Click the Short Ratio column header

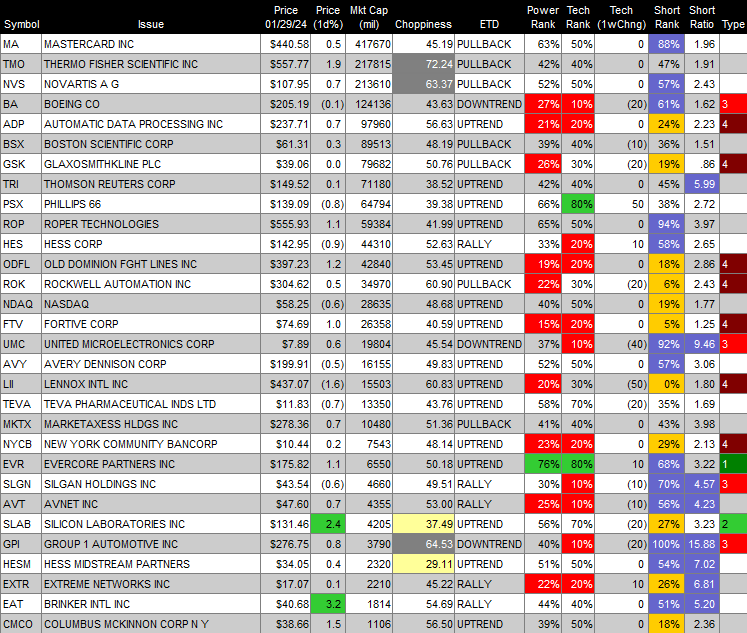point(702,17)
